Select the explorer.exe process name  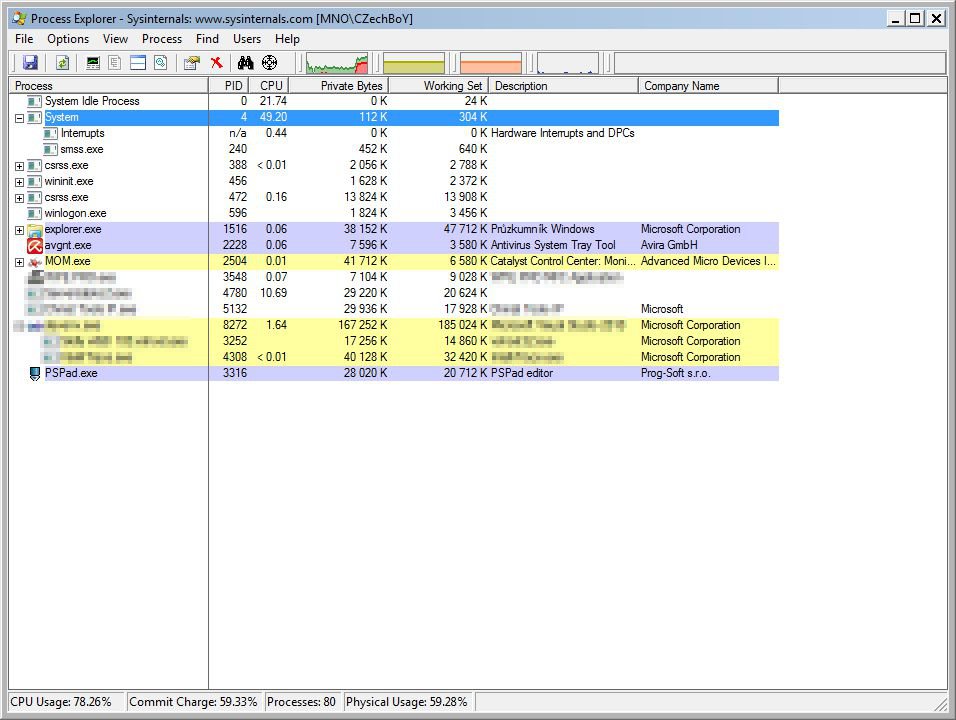tap(73, 229)
